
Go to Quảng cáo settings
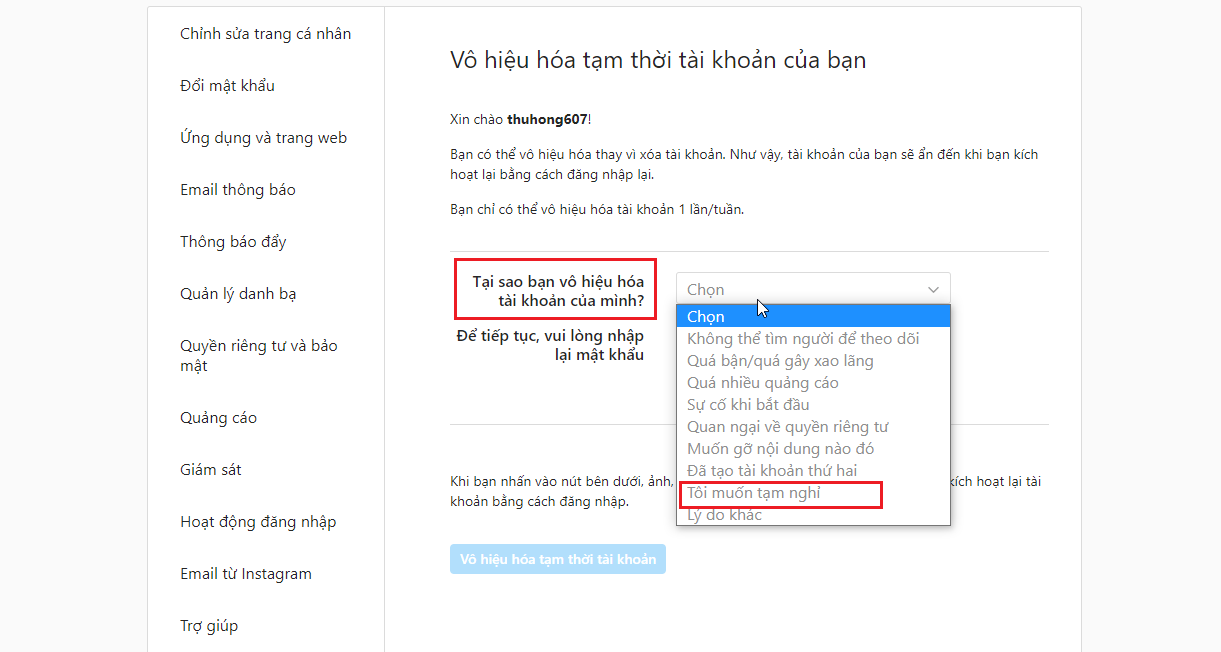218,418
